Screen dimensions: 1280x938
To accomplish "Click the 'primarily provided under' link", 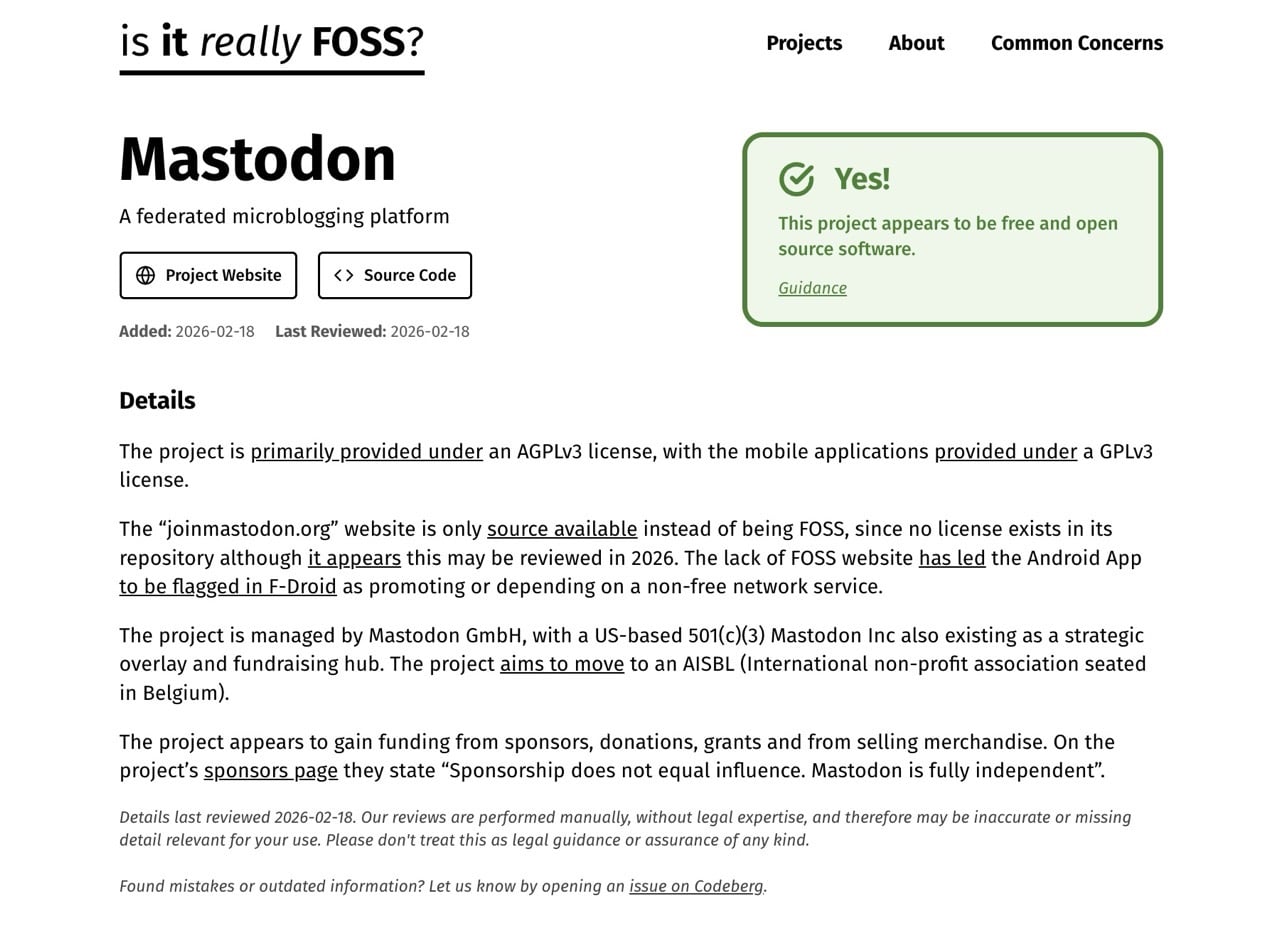I will point(367,451).
